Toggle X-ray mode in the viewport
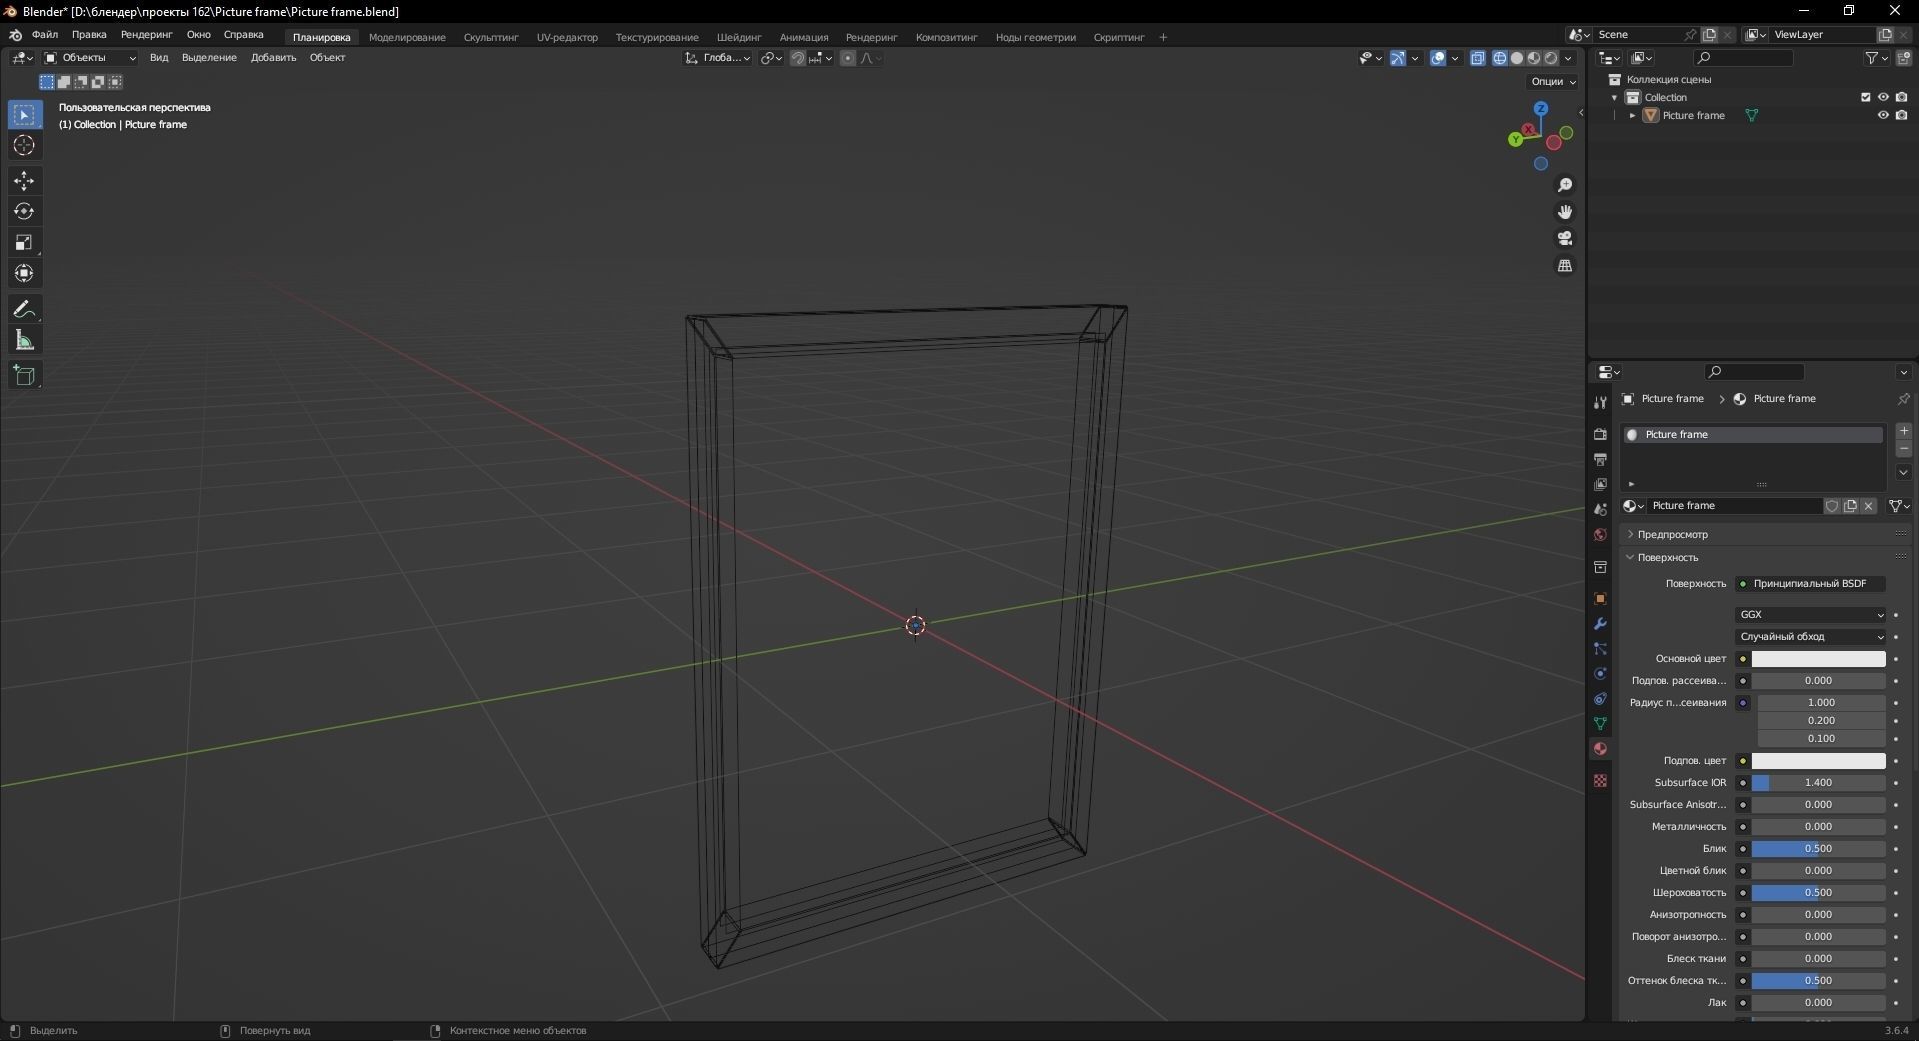This screenshot has width=1919, height=1041. point(1478,58)
